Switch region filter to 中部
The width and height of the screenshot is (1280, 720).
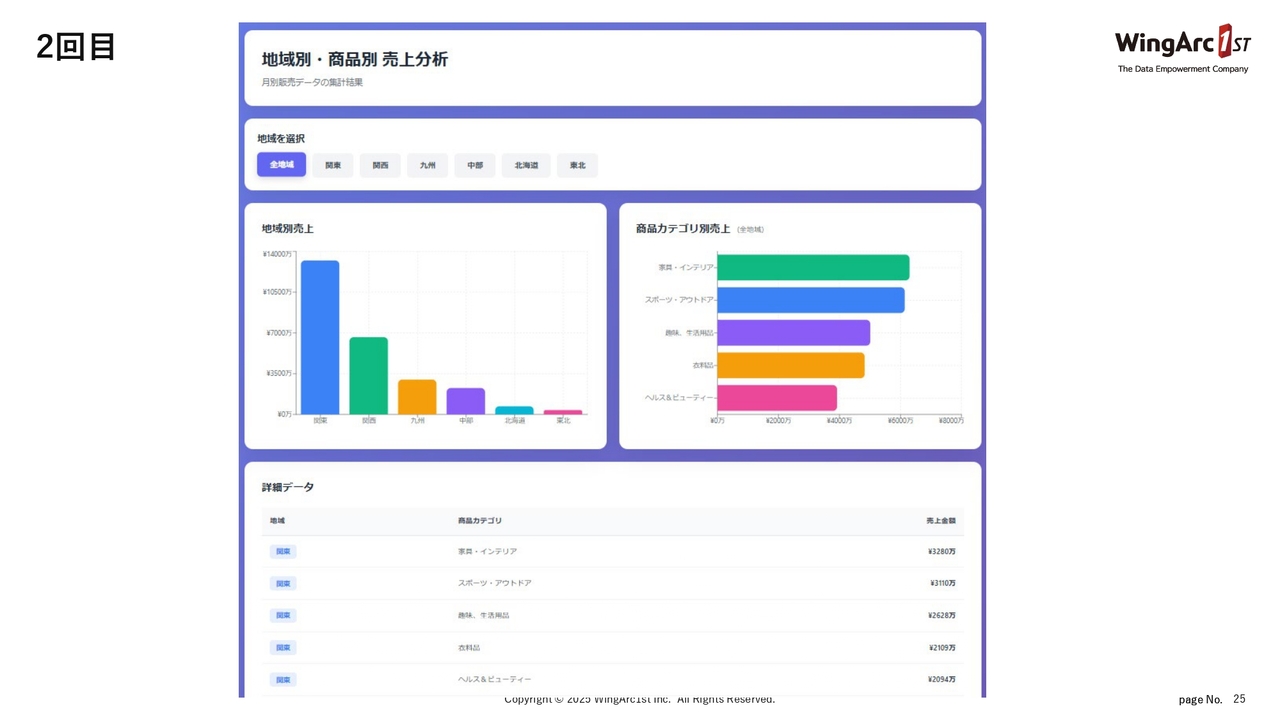point(475,165)
